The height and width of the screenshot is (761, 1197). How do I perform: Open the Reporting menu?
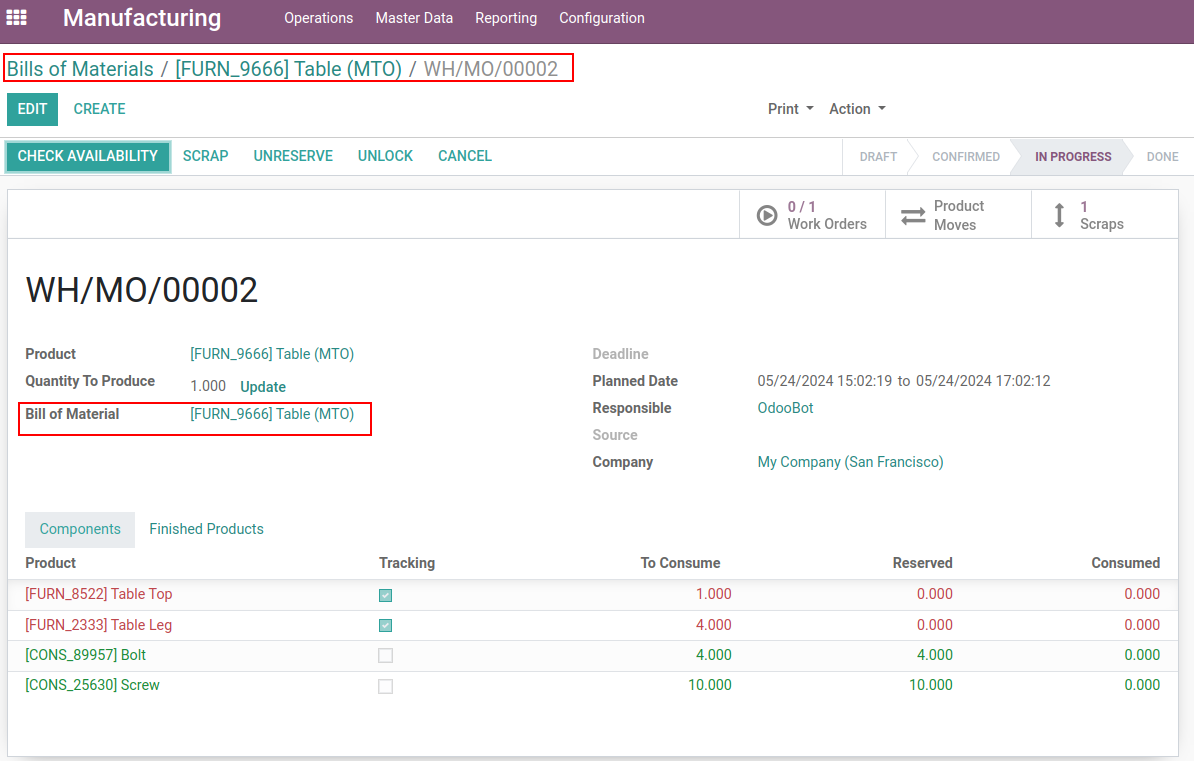tap(506, 18)
